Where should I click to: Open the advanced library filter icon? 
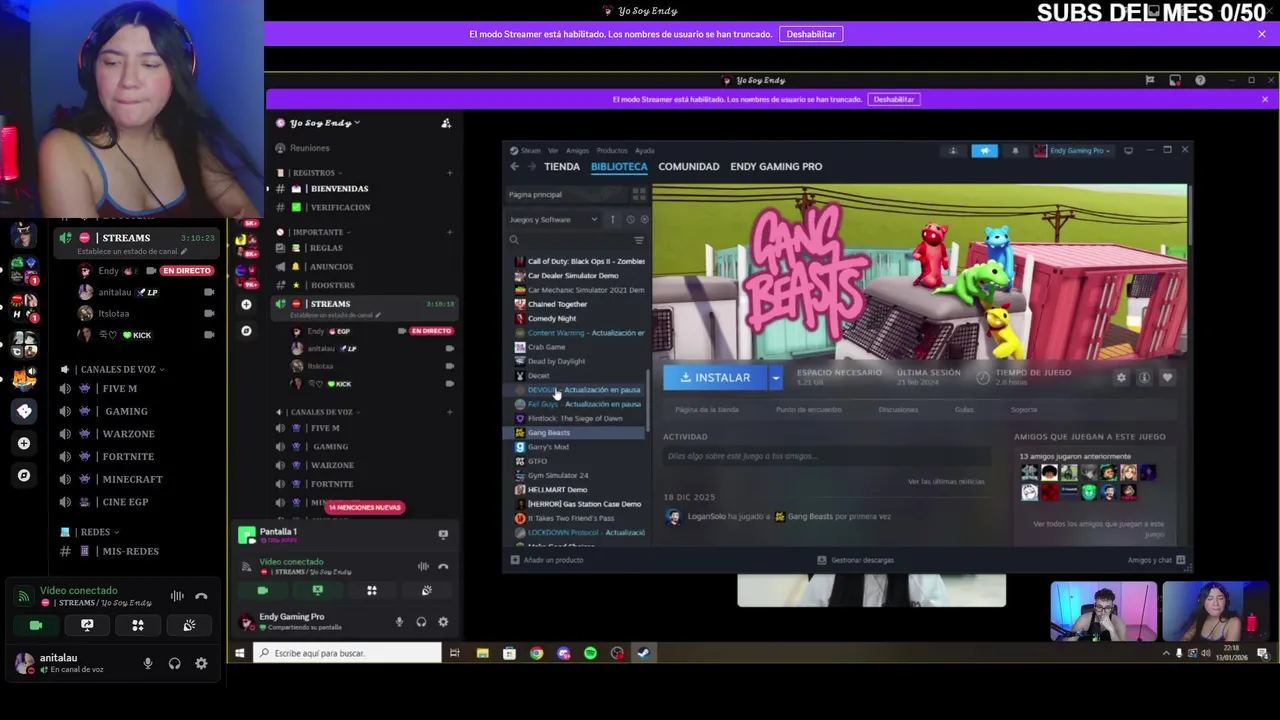pos(639,240)
